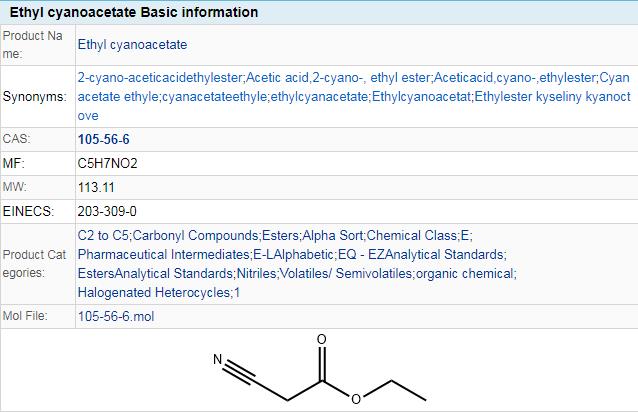Screen dimensions: 638x412
Task: Click the EINECS number 203-309-0
Action: tap(107, 212)
